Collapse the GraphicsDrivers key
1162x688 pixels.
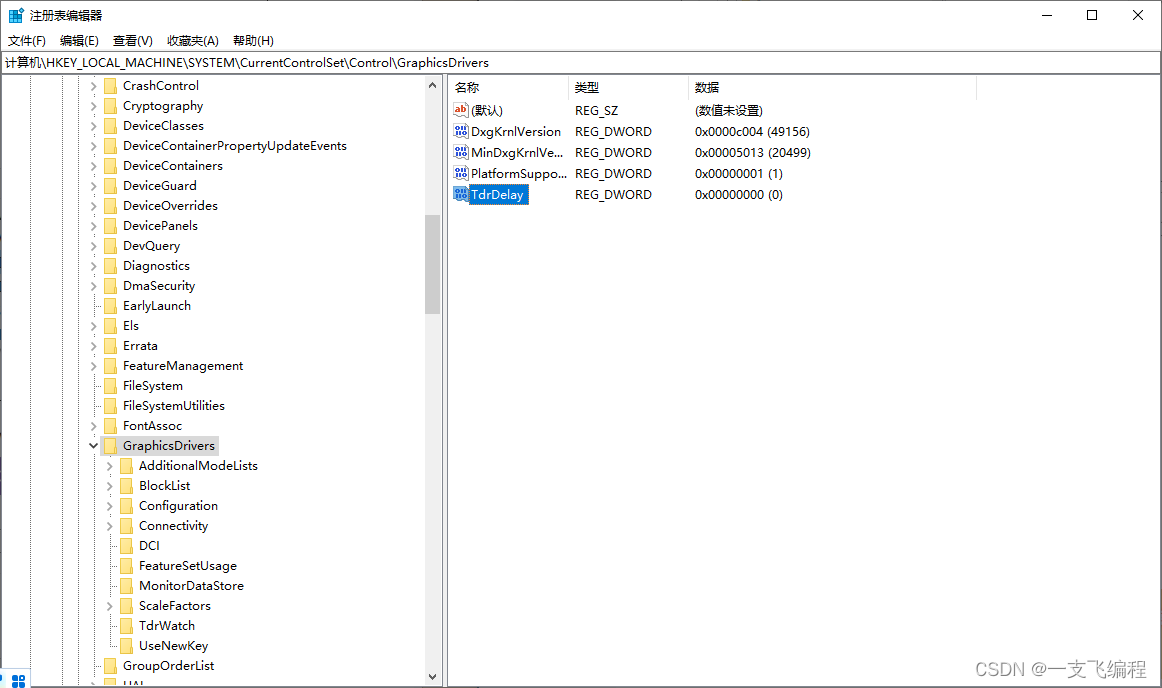[x=93, y=446]
